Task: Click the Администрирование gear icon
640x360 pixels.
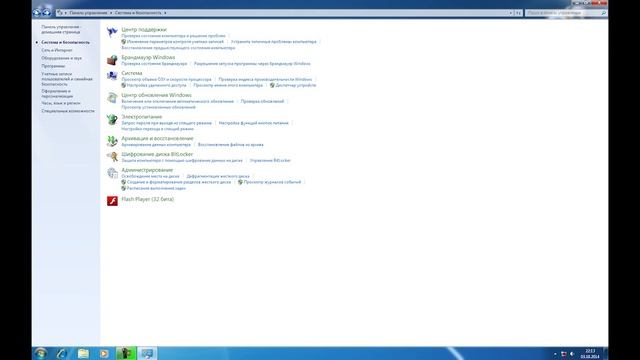Action: [112, 173]
